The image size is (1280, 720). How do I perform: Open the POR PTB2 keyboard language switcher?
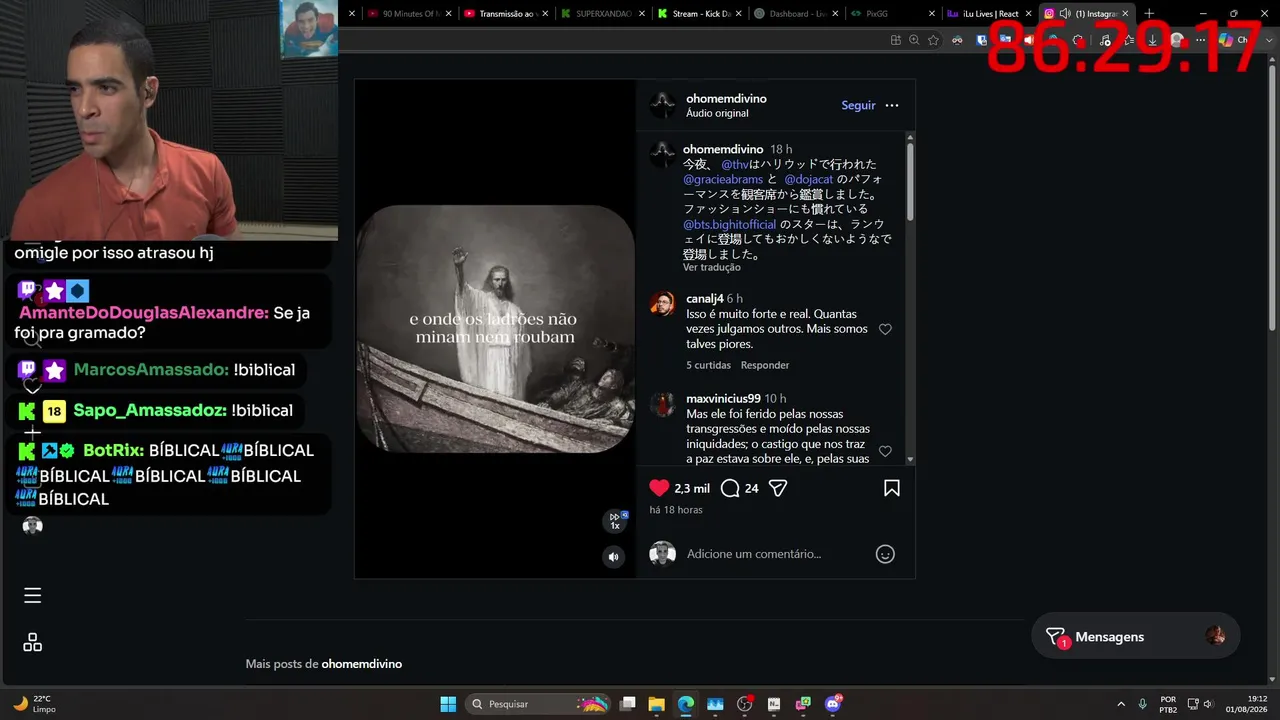pyautogui.click(x=1168, y=704)
